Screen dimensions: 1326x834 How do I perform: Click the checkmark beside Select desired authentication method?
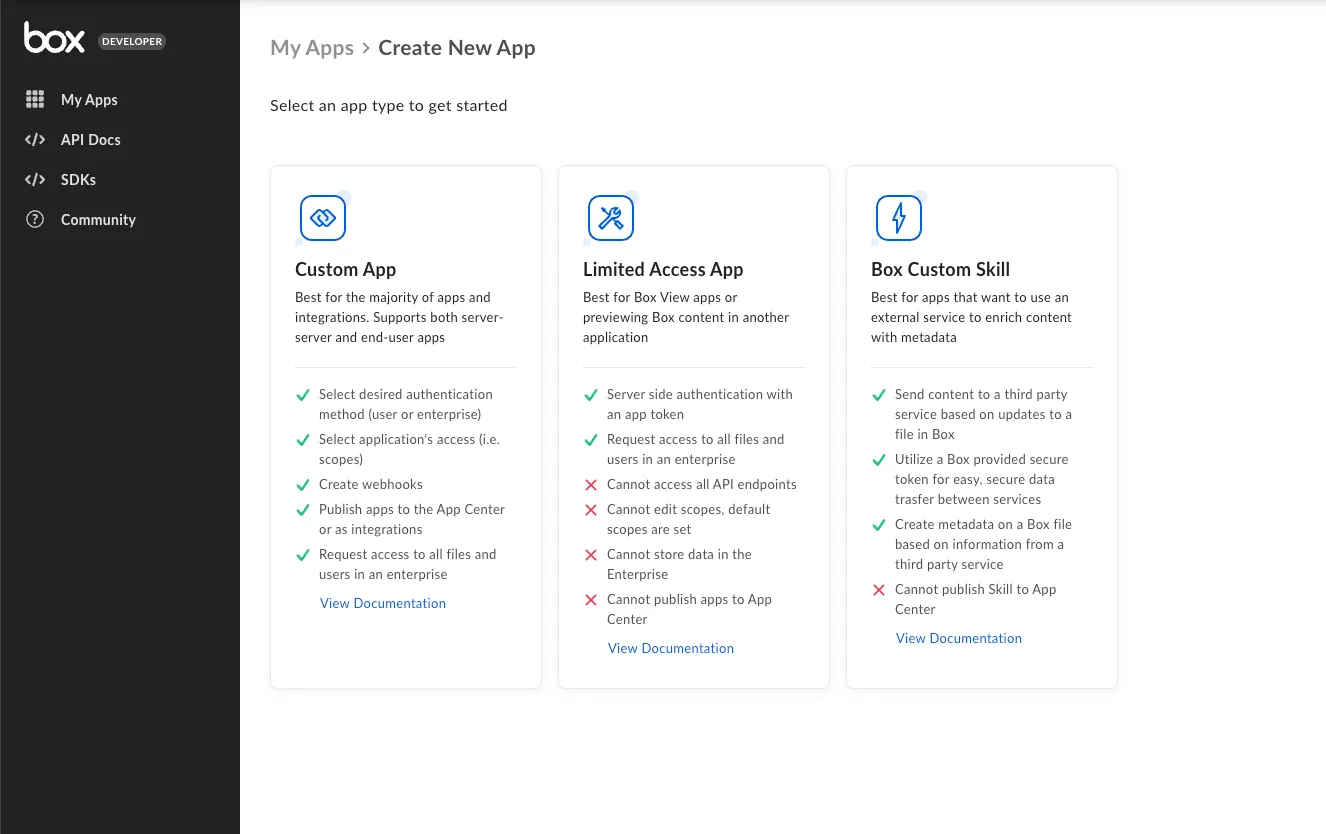[x=303, y=395]
